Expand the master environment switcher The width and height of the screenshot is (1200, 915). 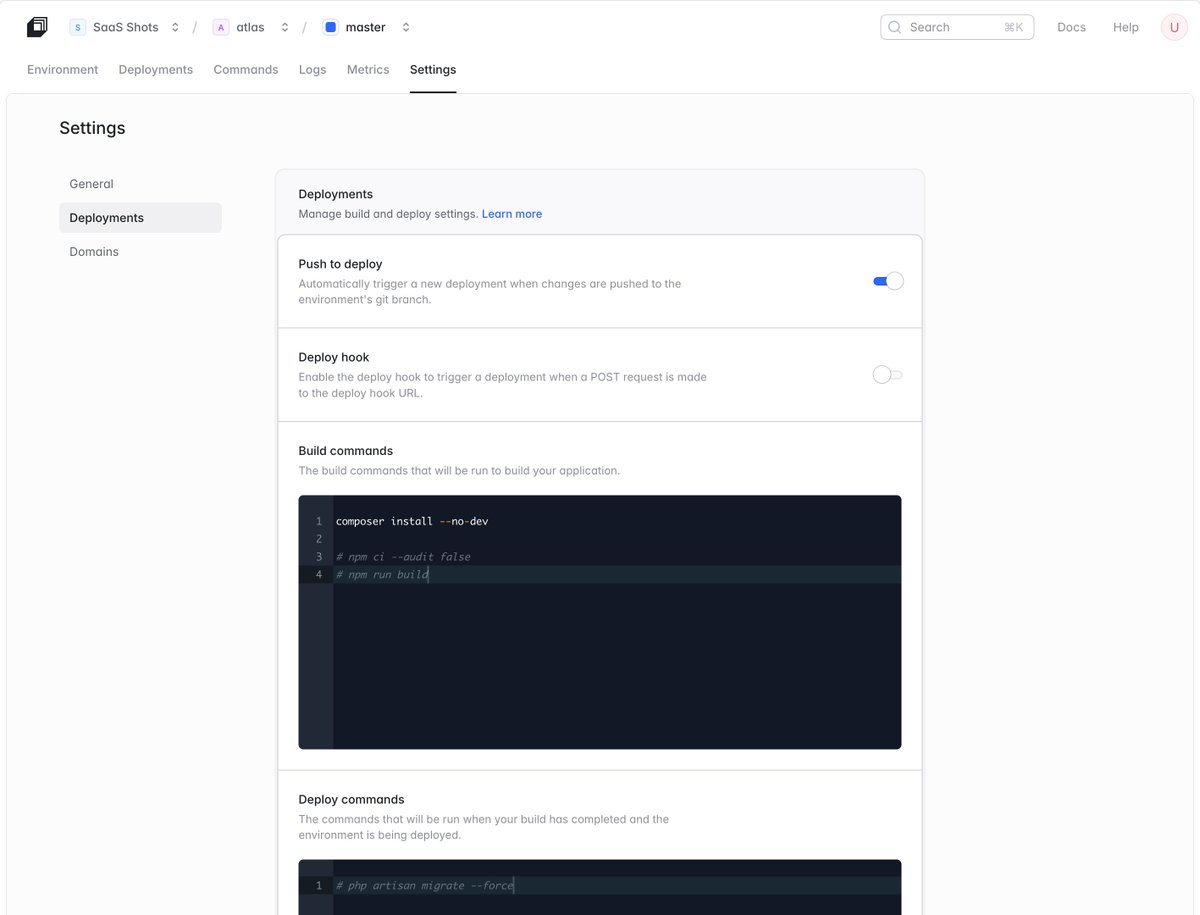(x=406, y=27)
